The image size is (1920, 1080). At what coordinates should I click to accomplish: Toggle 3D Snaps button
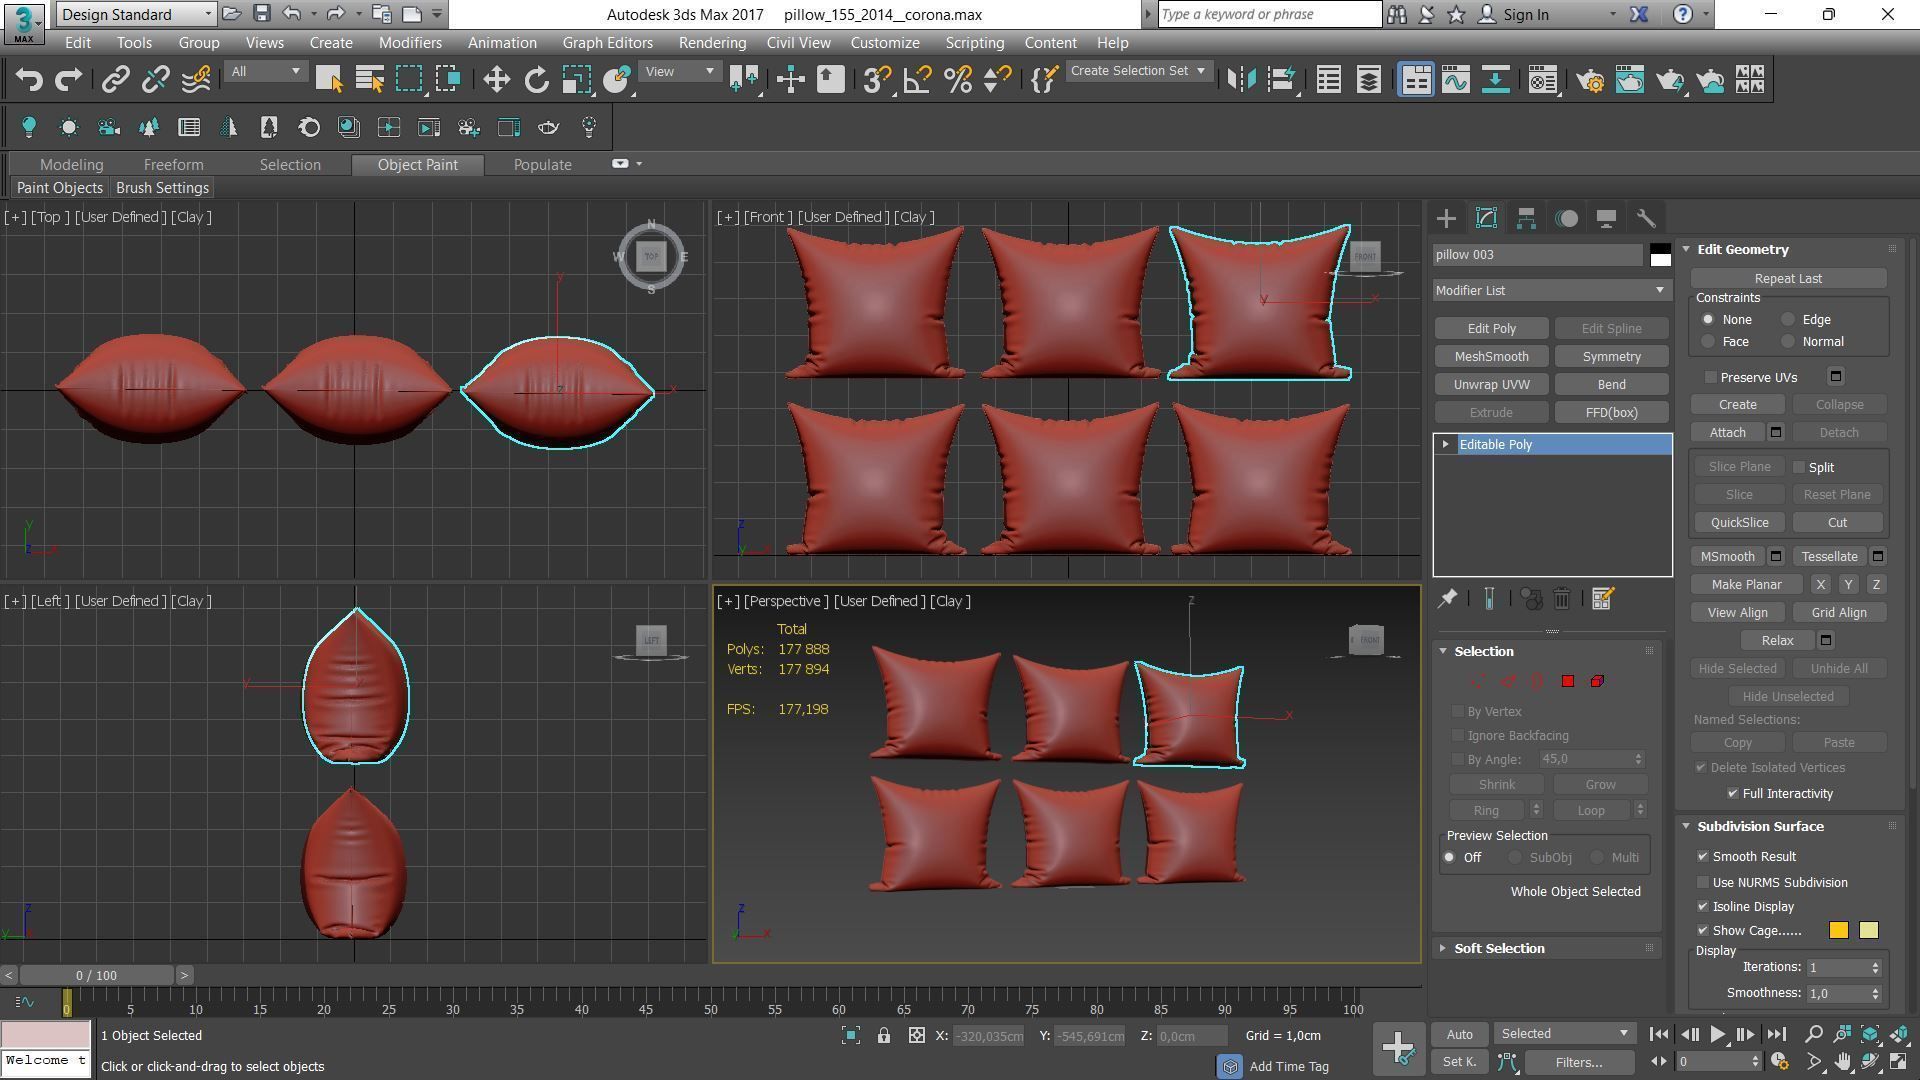pyautogui.click(x=877, y=80)
